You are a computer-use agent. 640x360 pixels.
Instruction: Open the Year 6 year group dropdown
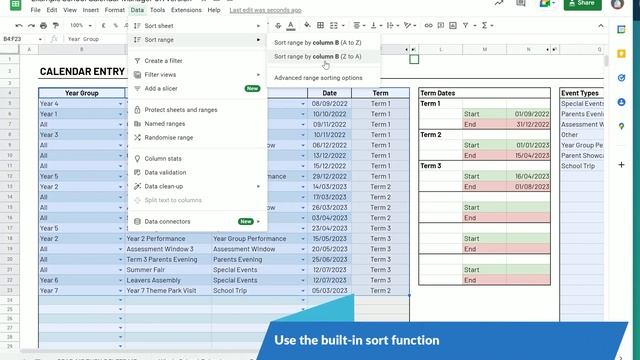click(x=120, y=280)
